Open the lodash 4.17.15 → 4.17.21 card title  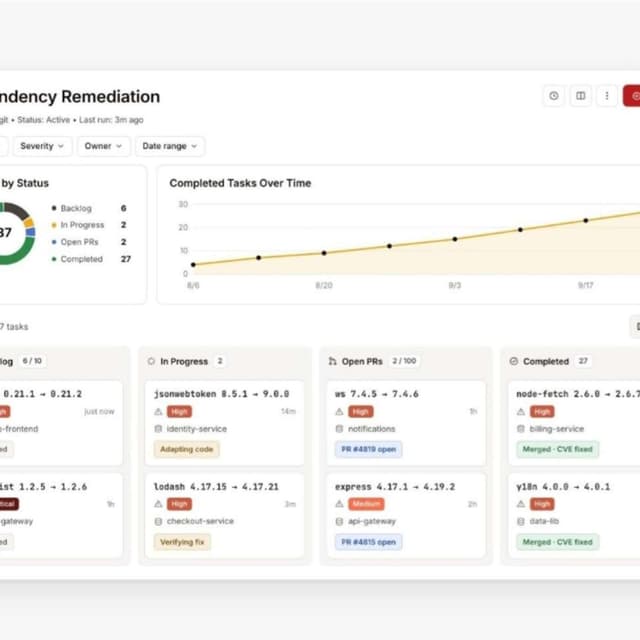point(216,487)
